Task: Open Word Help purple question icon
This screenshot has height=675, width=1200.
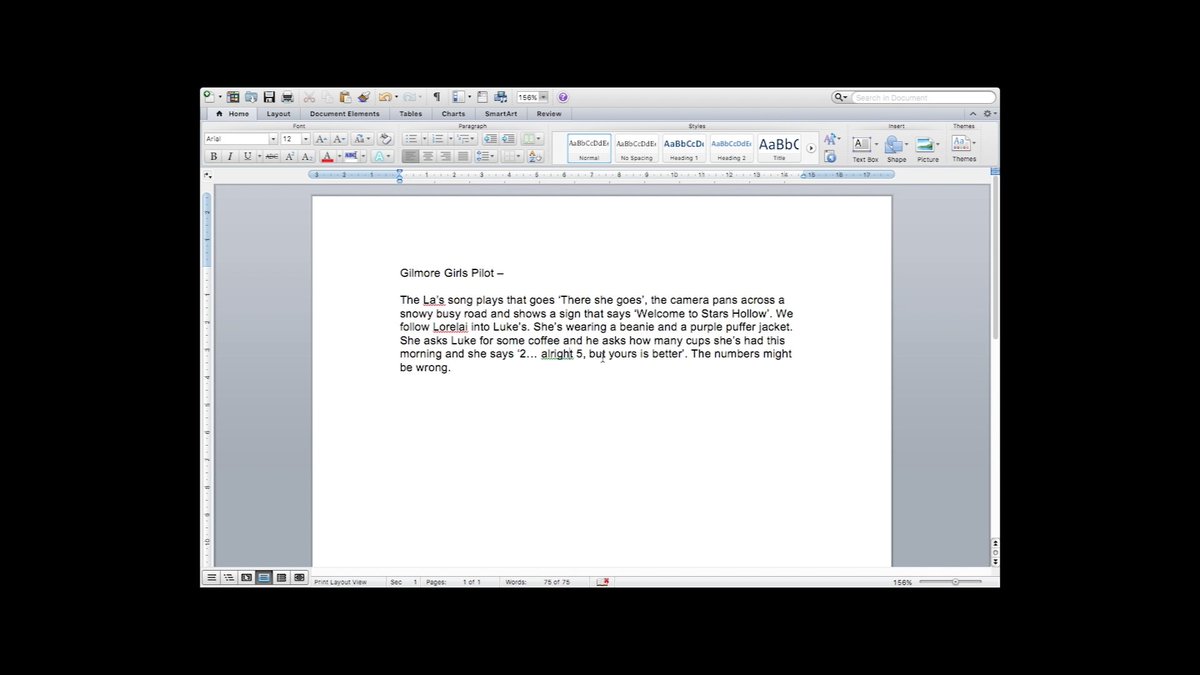Action: [563, 97]
